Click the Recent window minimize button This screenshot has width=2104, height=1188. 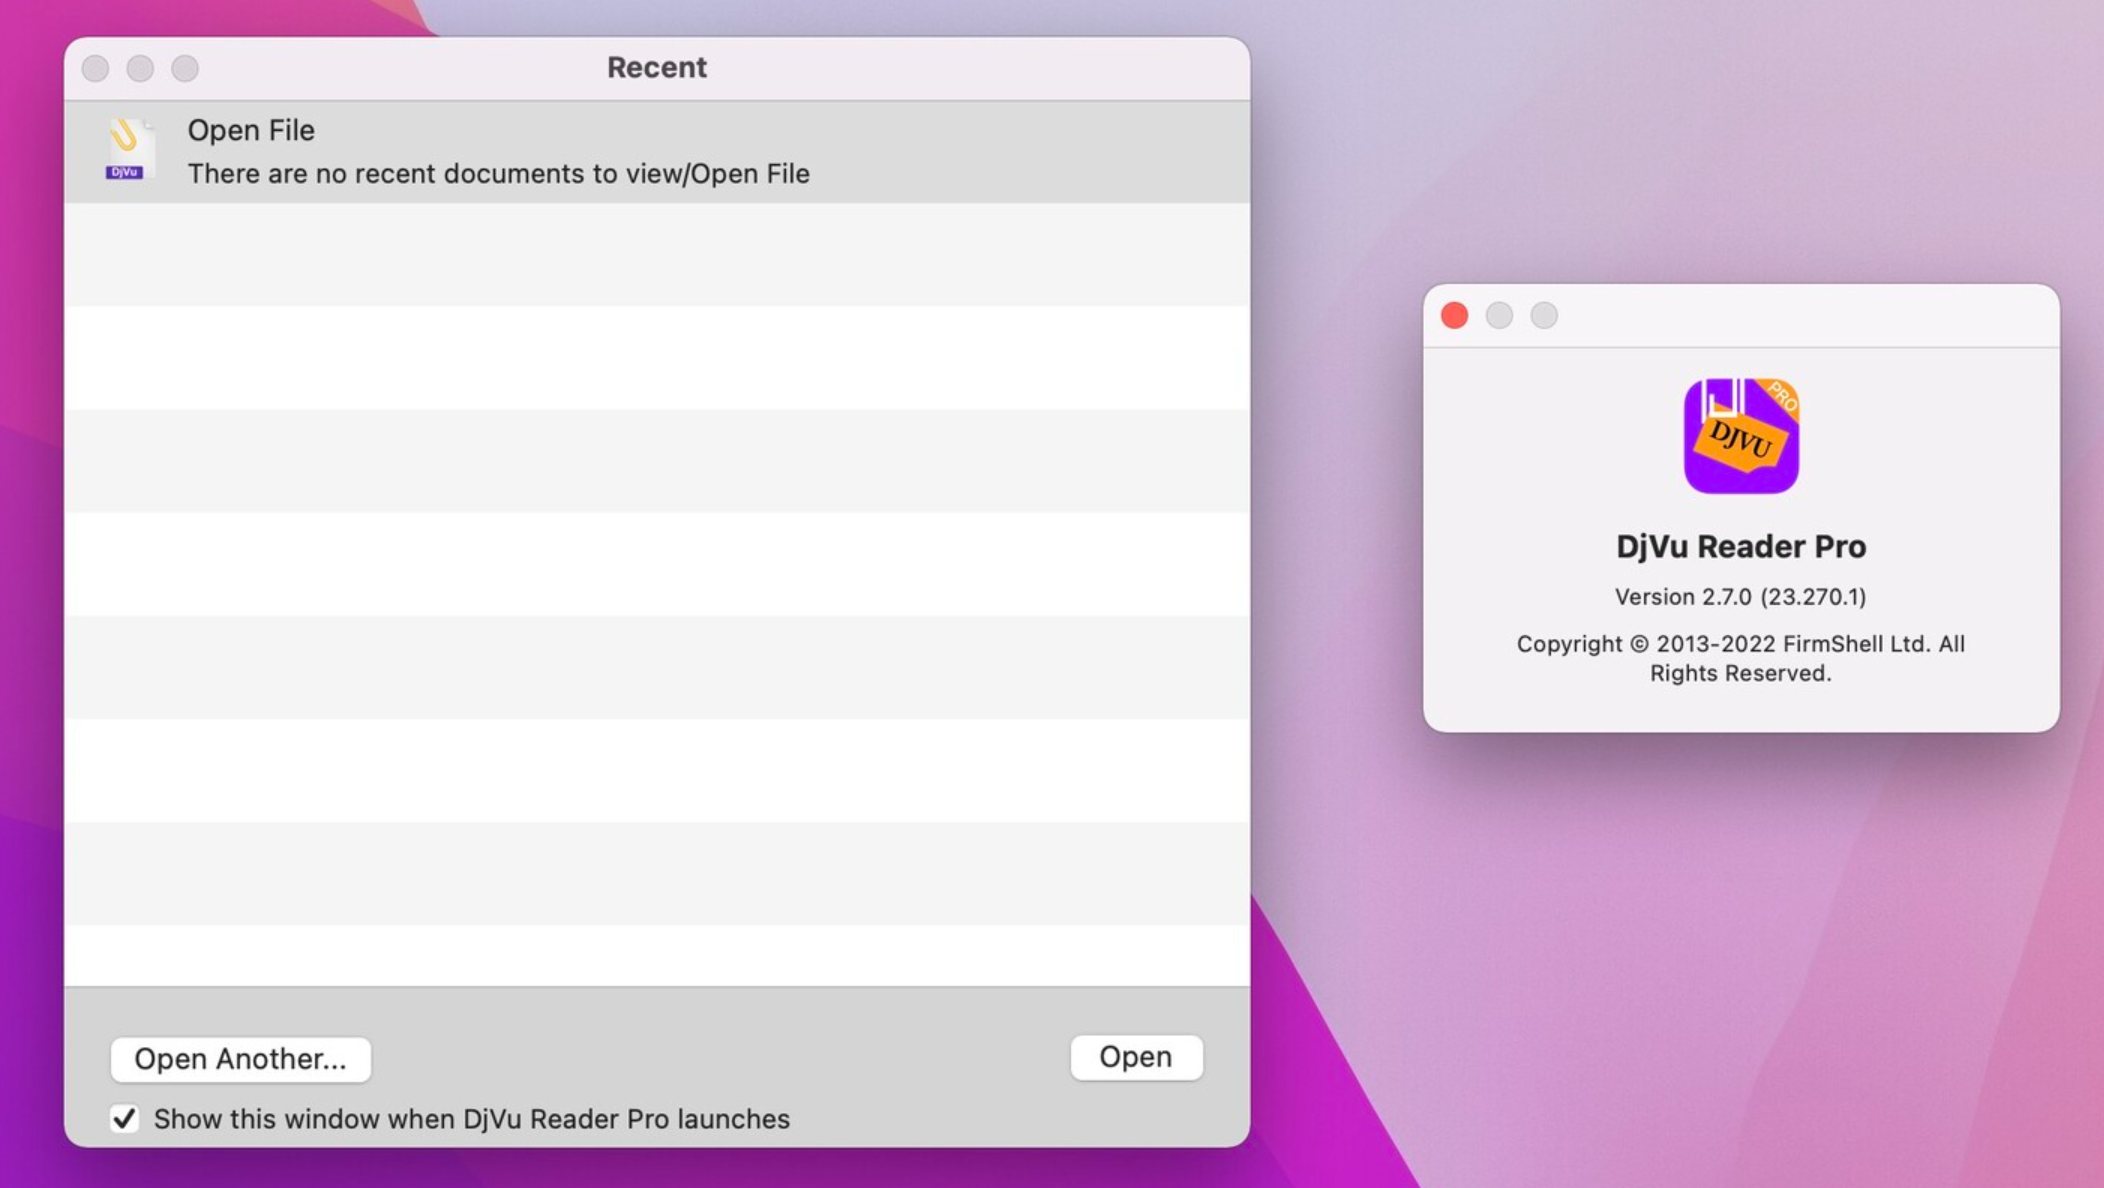pos(140,68)
